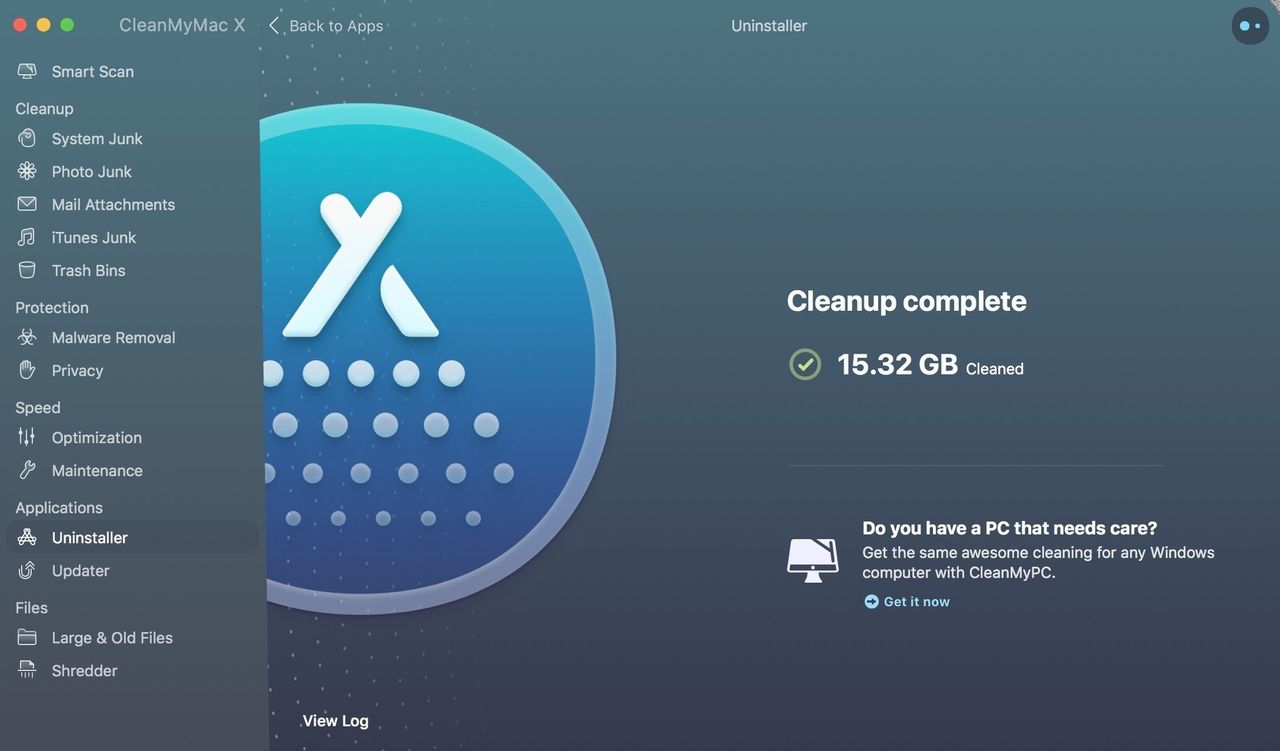This screenshot has height=751, width=1280.
Task: Click the Updater arrow icon
Action: [27, 570]
